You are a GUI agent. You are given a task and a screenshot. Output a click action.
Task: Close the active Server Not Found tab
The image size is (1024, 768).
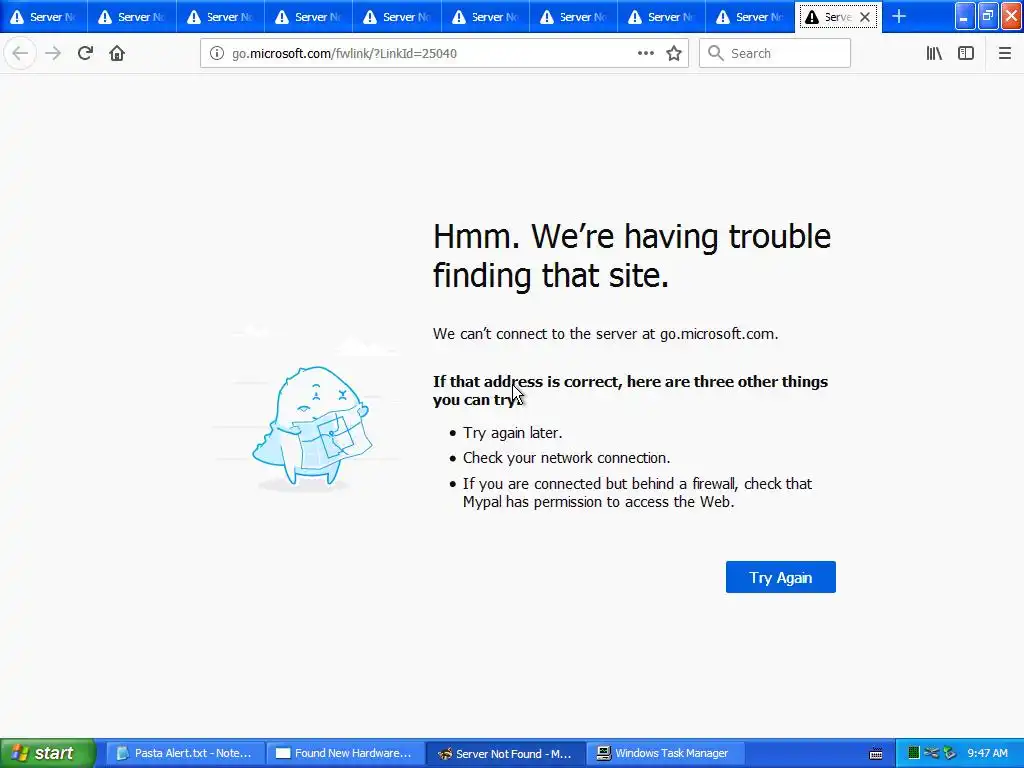point(865,17)
